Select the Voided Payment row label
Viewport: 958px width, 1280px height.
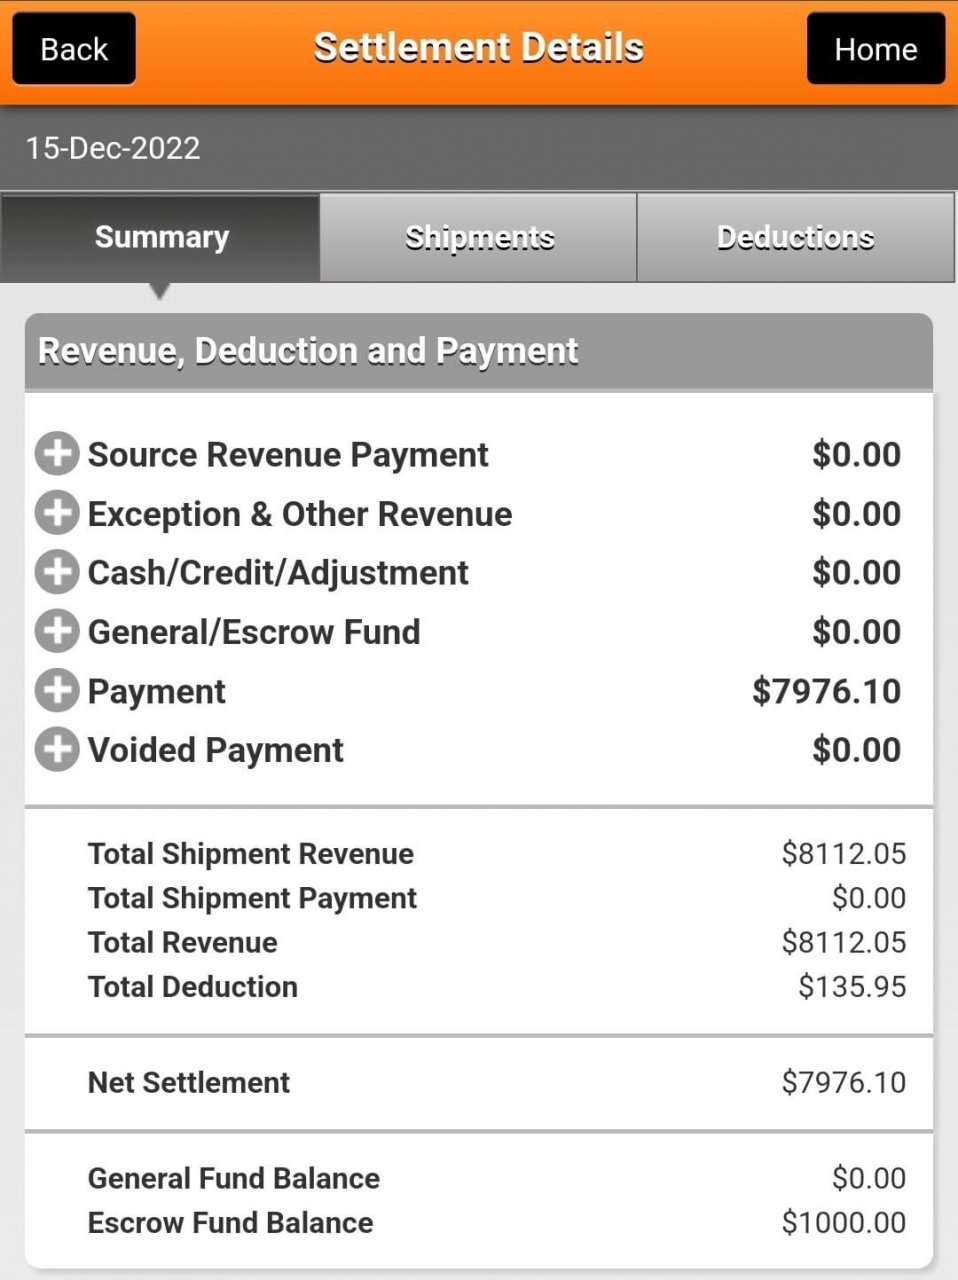tap(215, 750)
